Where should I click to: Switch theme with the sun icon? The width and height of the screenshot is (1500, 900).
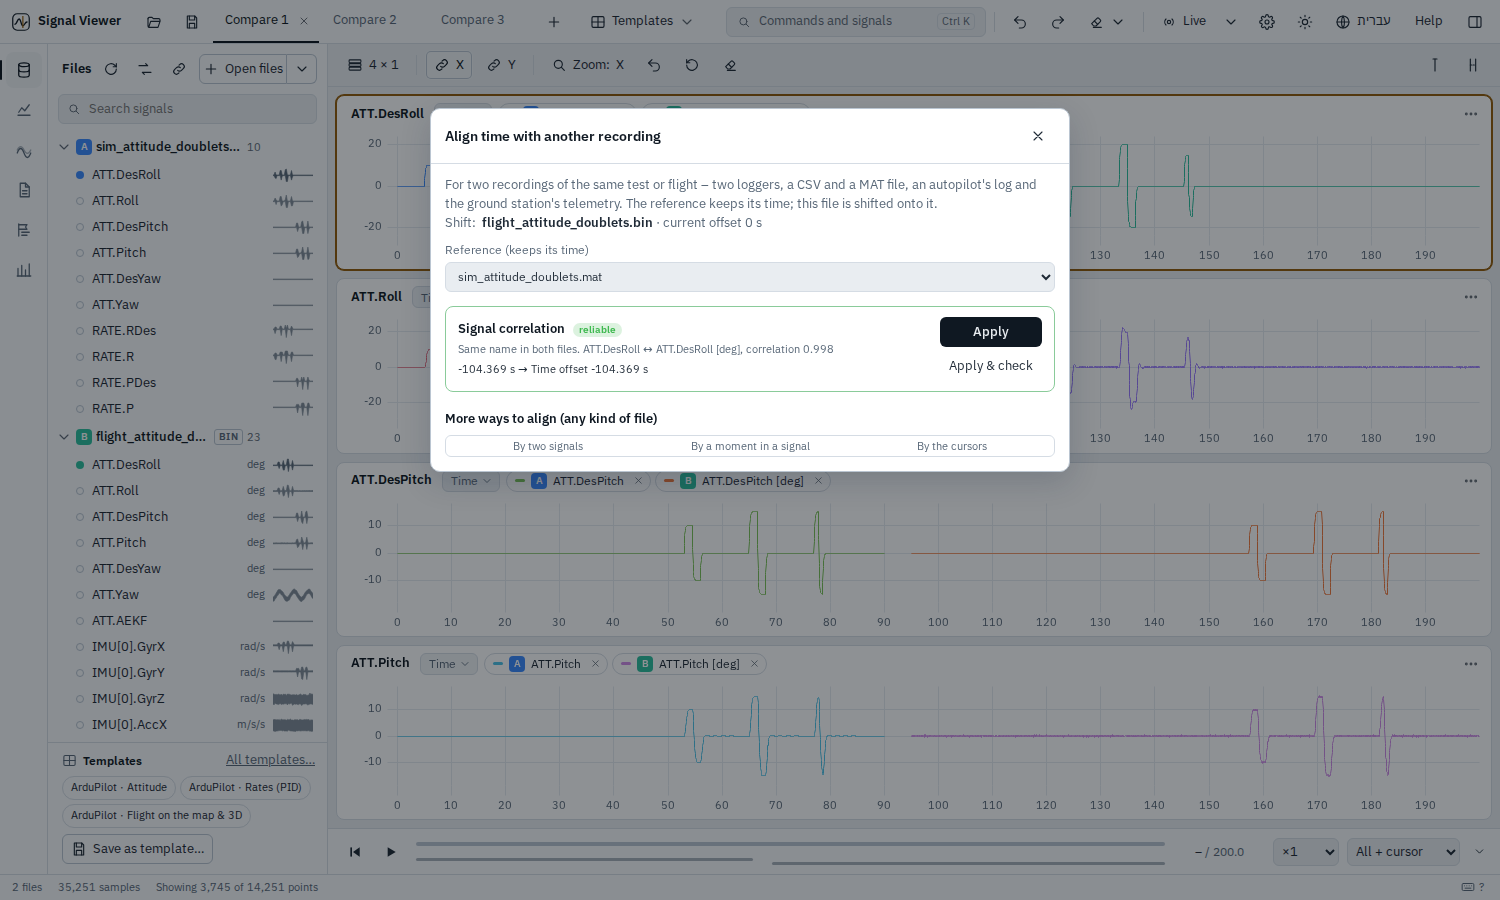pyautogui.click(x=1305, y=21)
